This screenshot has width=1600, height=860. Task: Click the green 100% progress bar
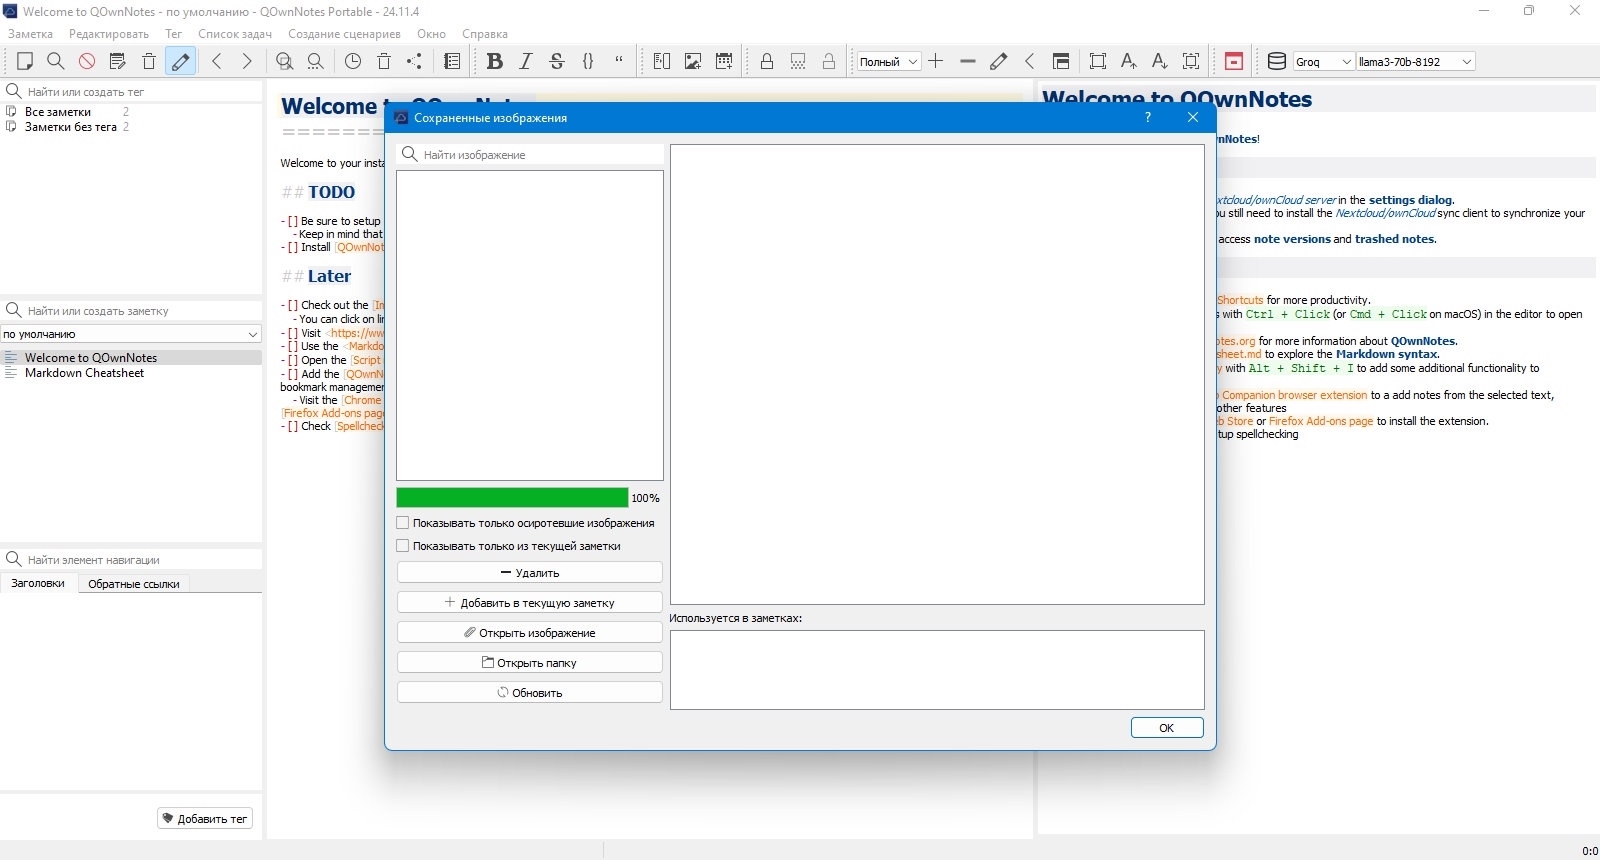coord(512,497)
